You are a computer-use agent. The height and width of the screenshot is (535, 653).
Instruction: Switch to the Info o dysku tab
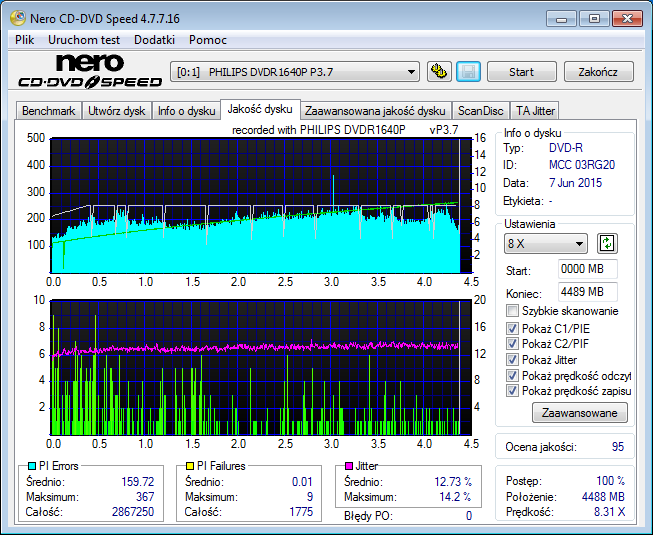[186, 111]
